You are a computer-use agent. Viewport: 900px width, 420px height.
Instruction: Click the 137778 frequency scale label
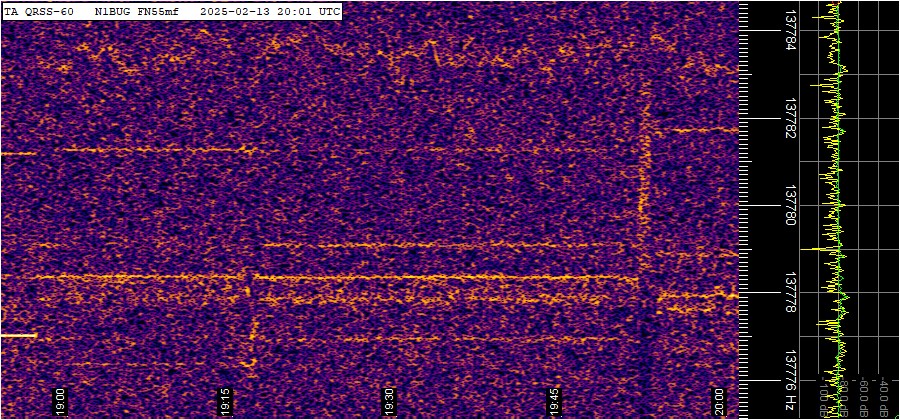790,294
